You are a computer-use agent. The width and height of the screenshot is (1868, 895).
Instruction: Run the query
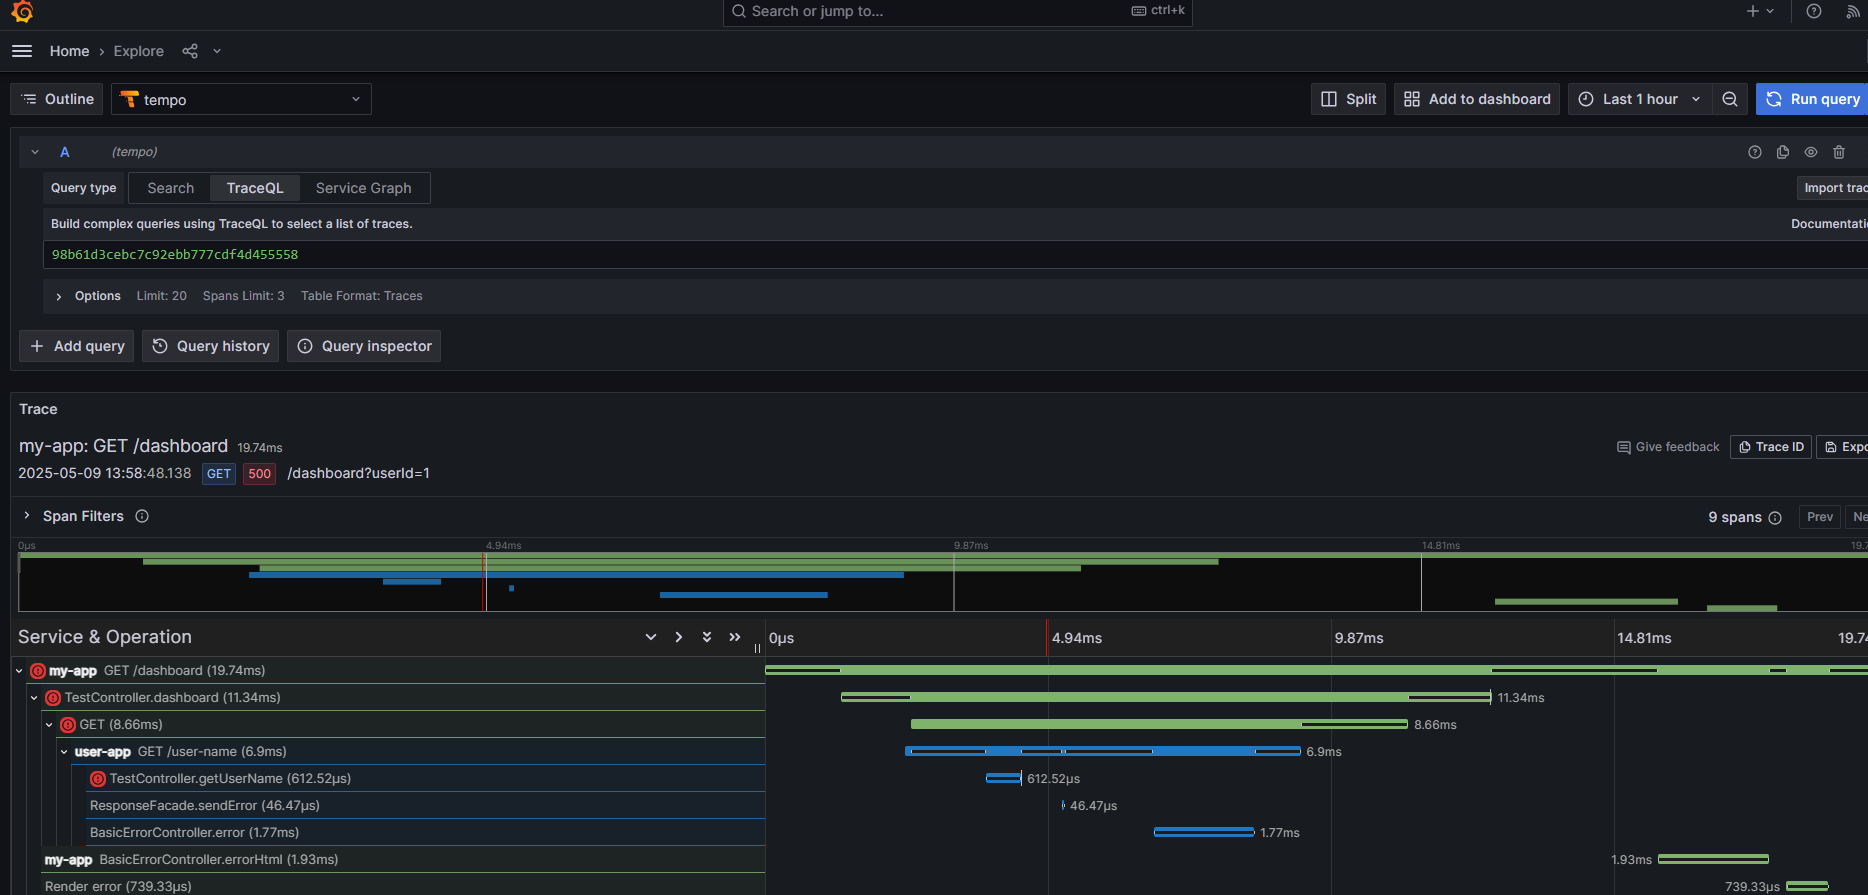[x=1812, y=99]
